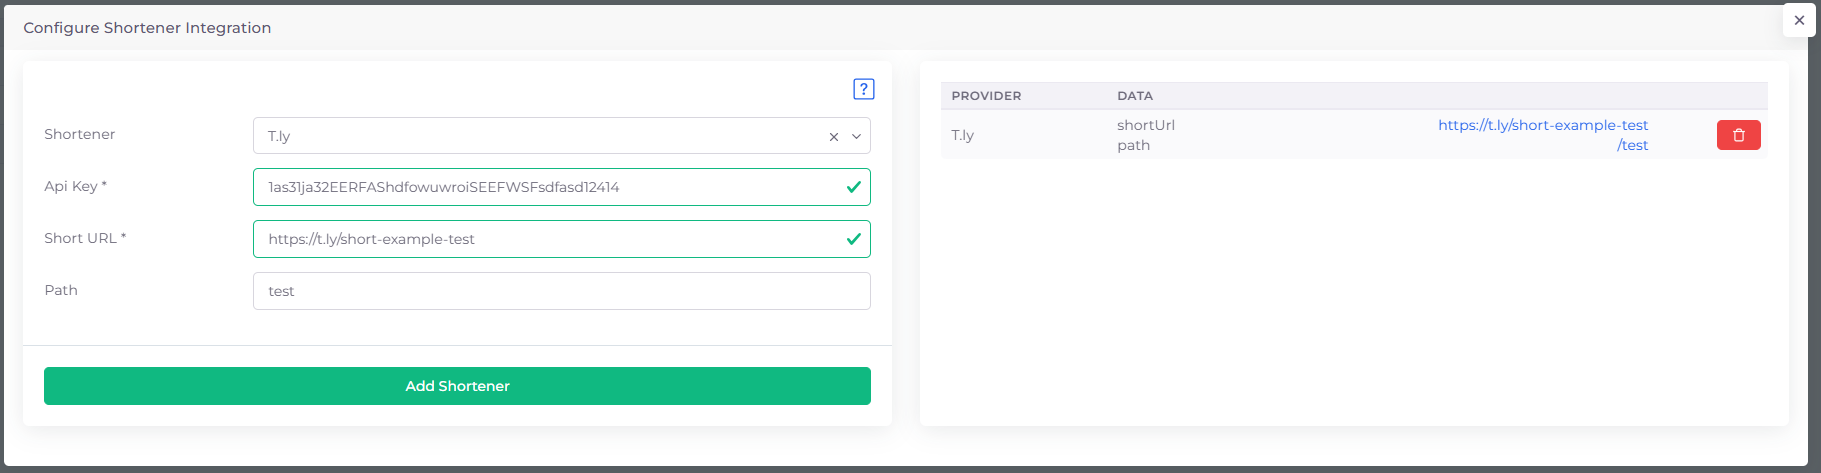This screenshot has width=1821, height=473.
Task: Click the Short URL field label
Action: pos(84,238)
